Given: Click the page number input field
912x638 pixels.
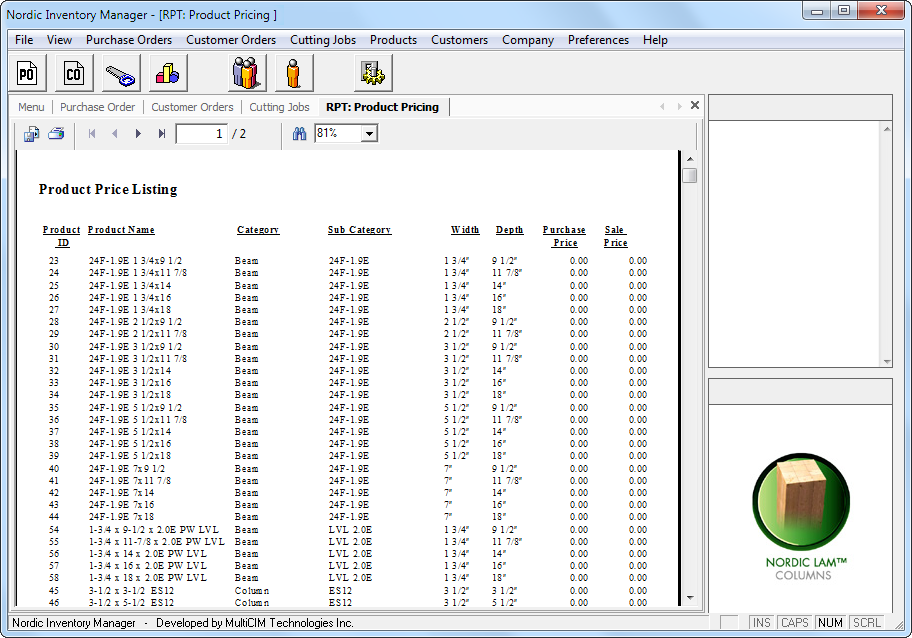Looking at the screenshot, I should [201, 134].
